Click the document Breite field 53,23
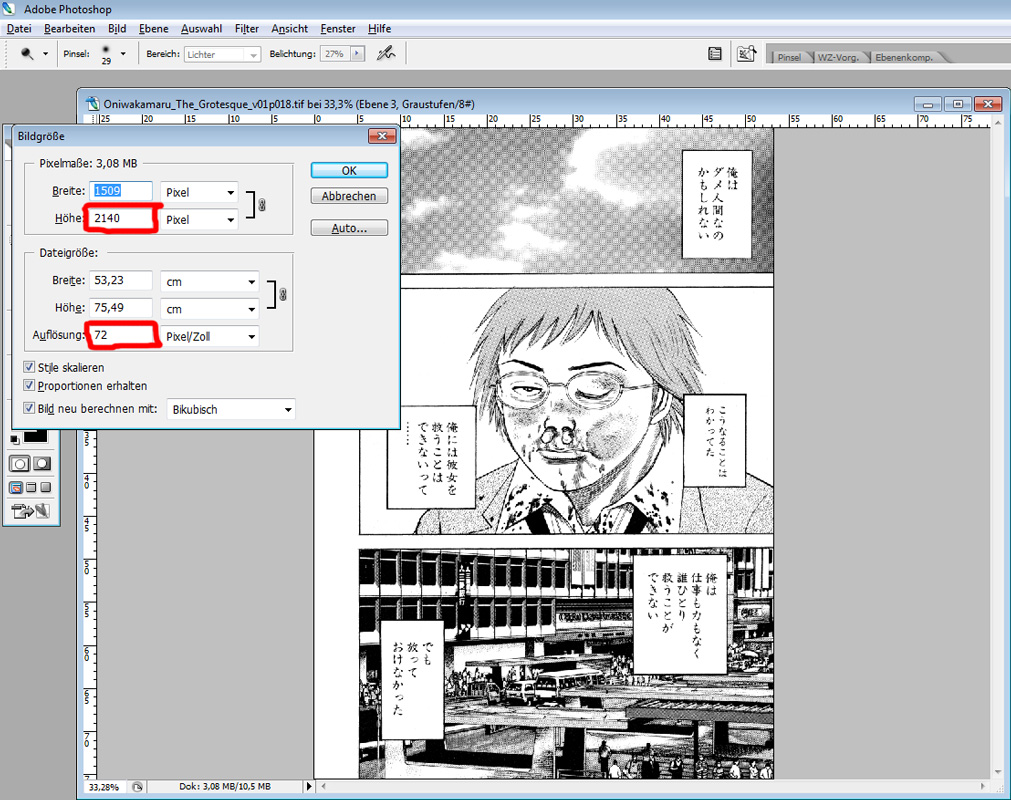1011x800 pixels. [x=121, y=280]
